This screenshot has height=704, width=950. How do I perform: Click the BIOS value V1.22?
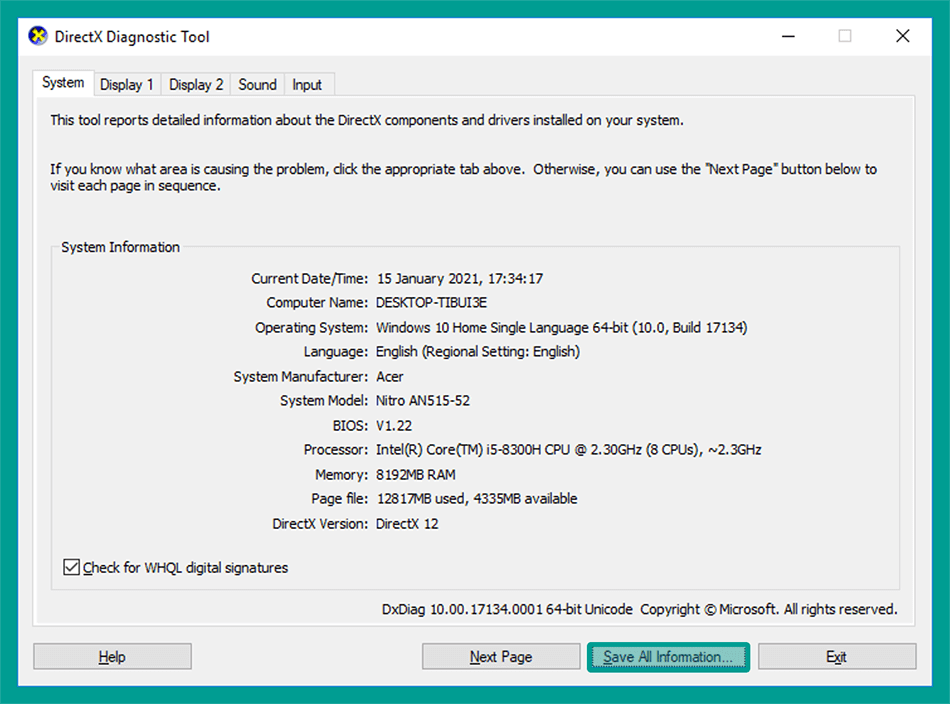[394, 426]
